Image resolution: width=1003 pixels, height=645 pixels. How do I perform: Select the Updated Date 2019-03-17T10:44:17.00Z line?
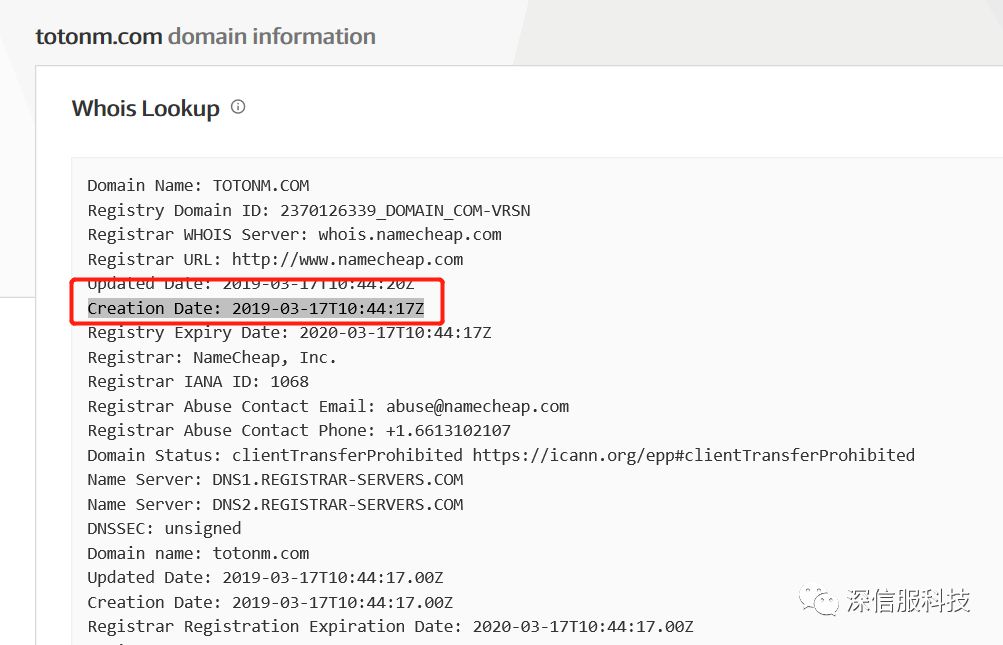pyautogui.click(x=265, y=578)
